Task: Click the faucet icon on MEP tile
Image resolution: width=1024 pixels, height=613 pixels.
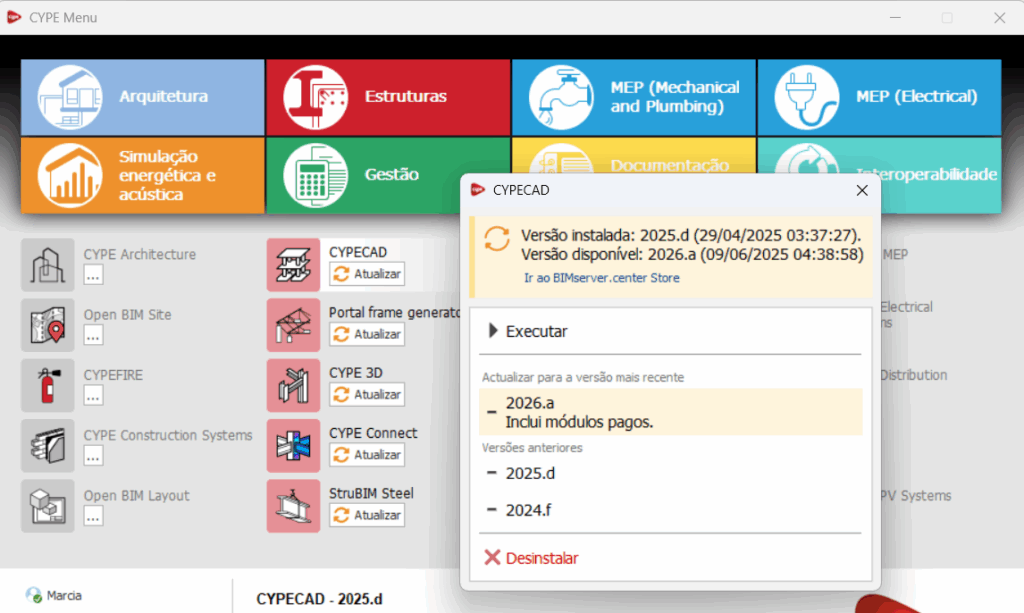Action: [561, 97]
